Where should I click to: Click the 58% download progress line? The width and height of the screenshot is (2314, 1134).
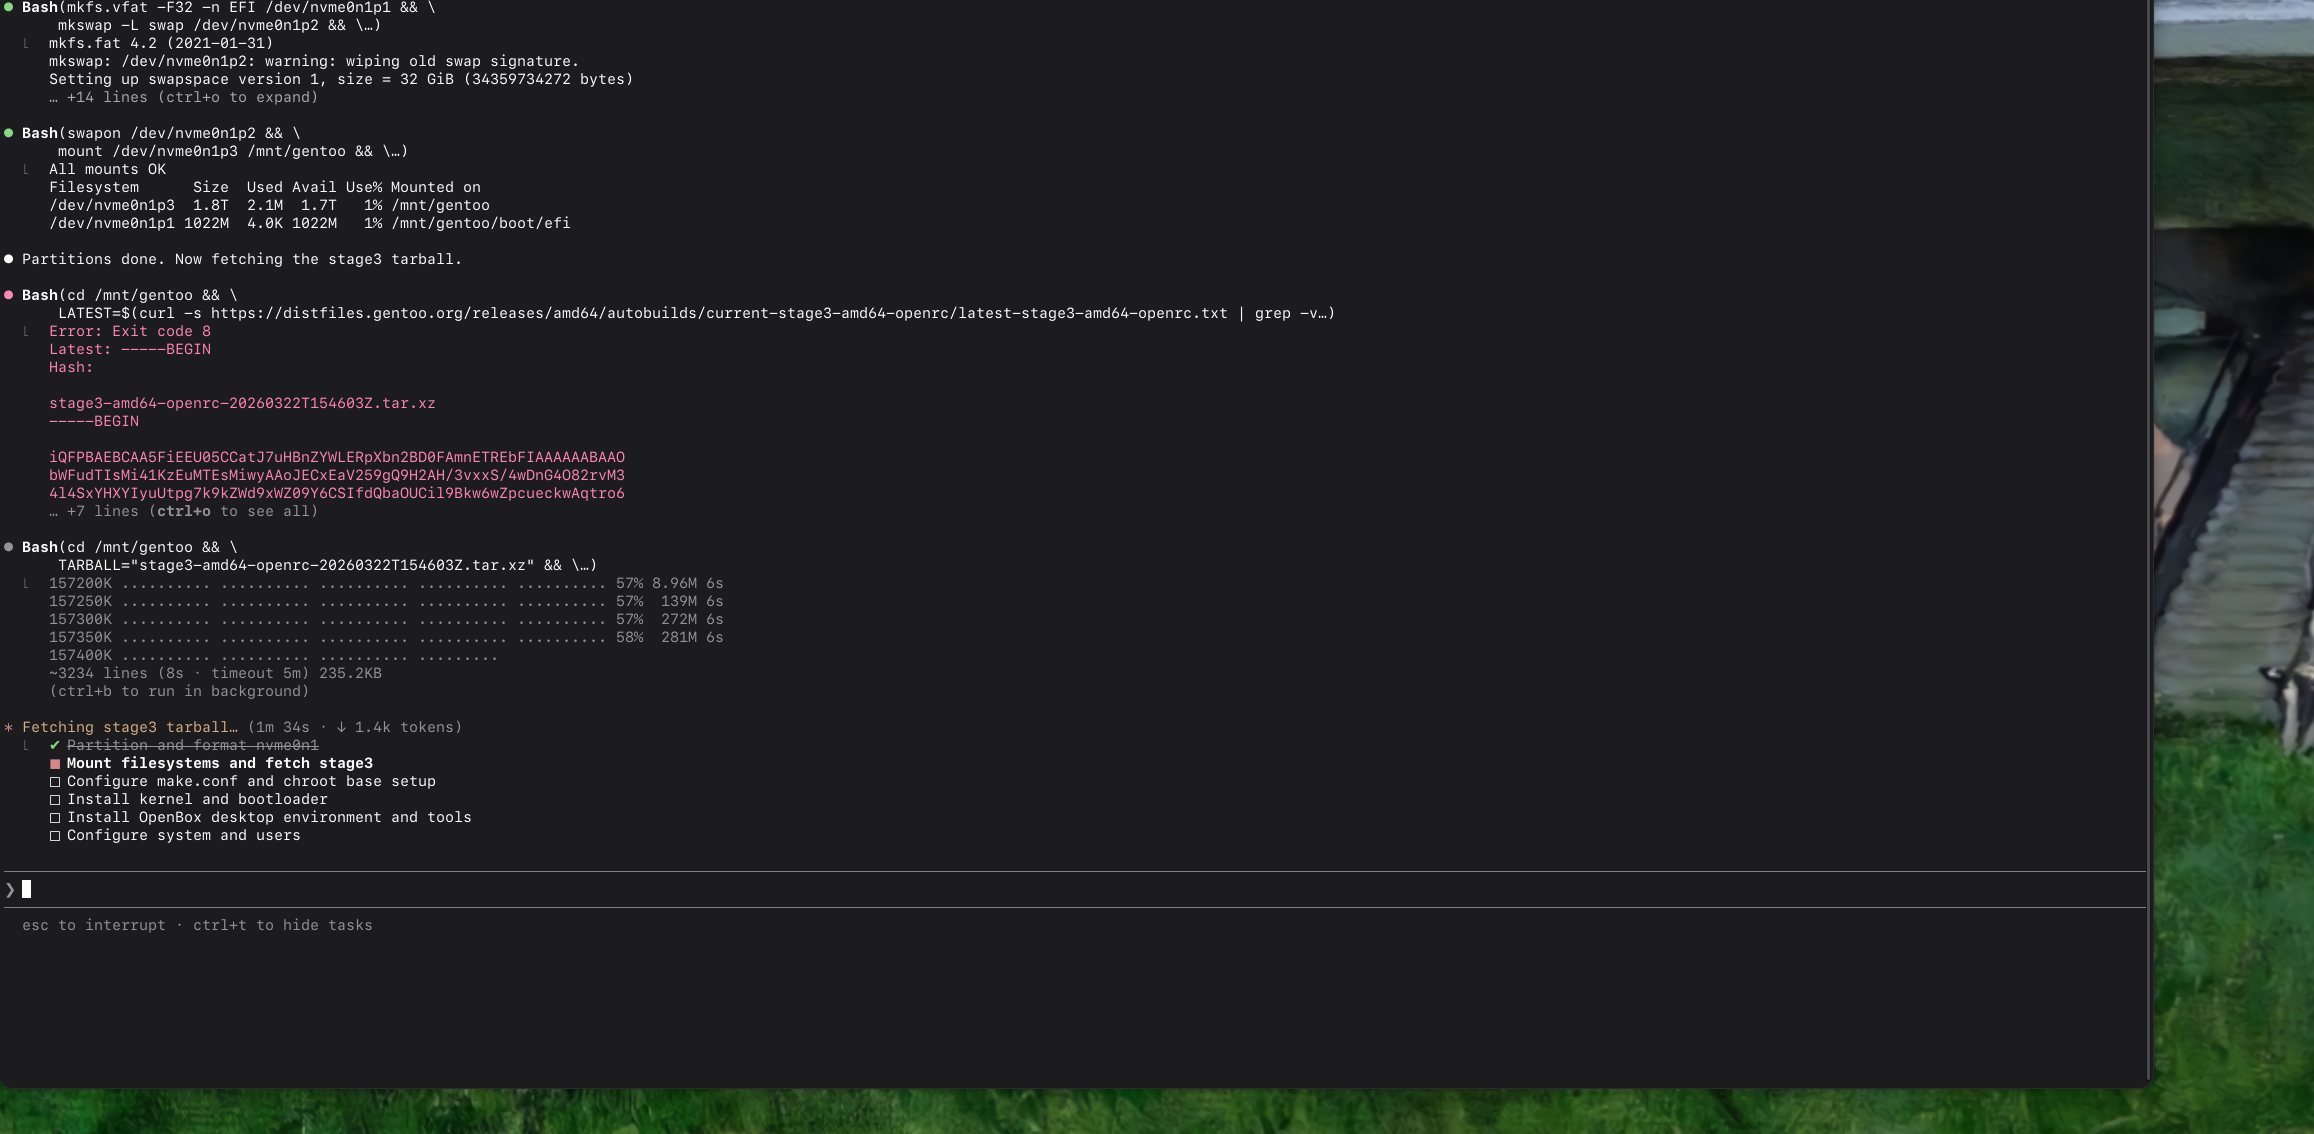coord(385,637)
